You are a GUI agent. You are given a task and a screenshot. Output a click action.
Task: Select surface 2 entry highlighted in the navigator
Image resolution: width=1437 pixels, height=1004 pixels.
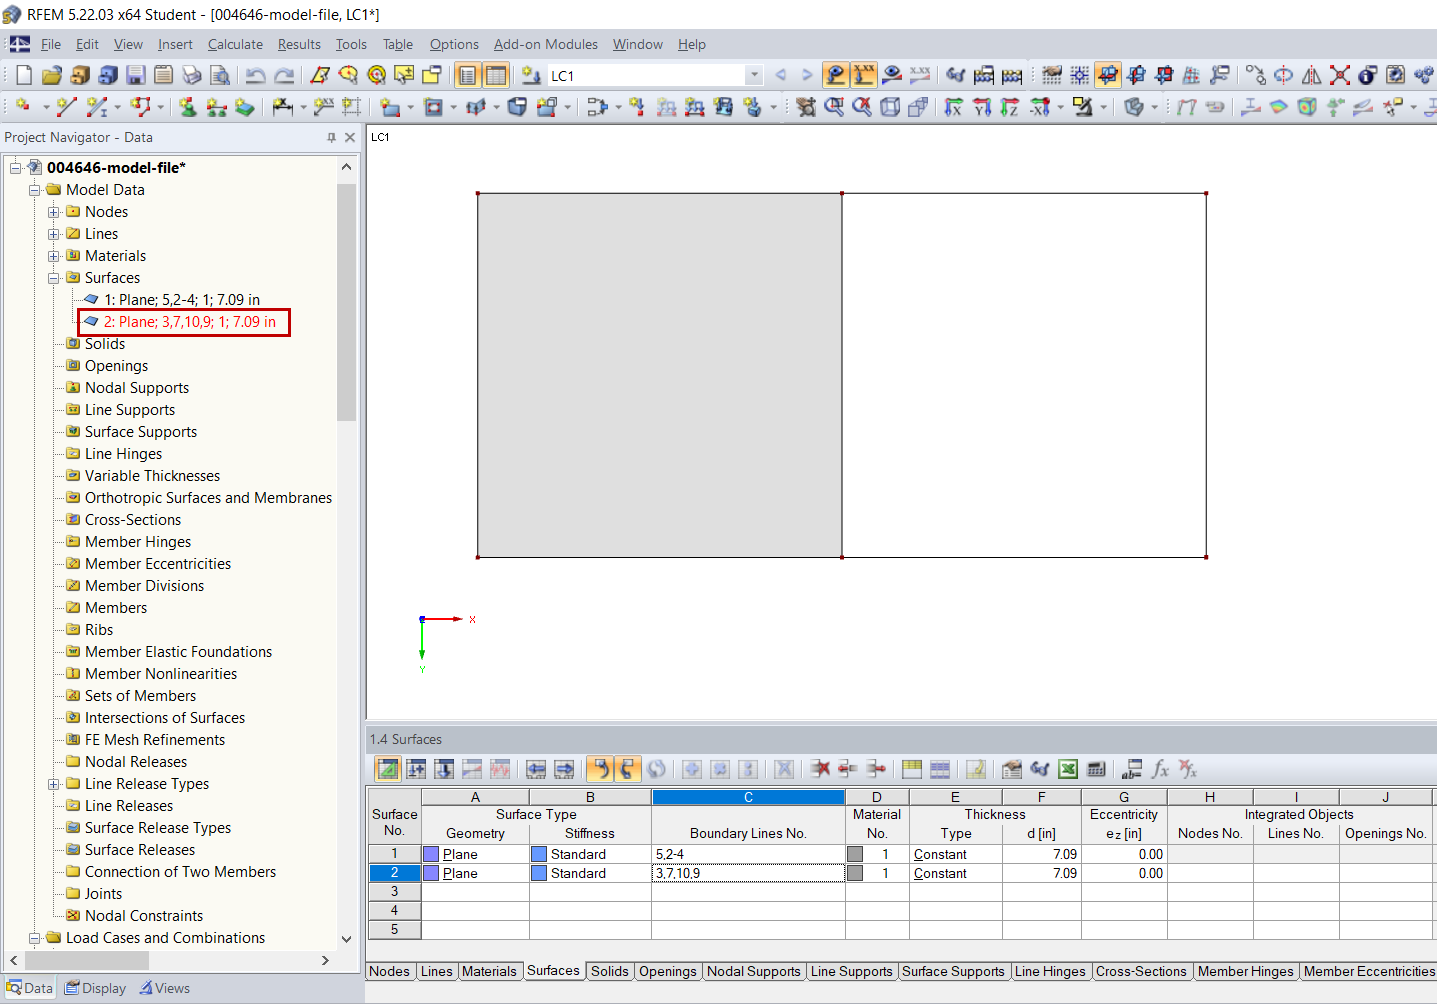tap(184, 322)
